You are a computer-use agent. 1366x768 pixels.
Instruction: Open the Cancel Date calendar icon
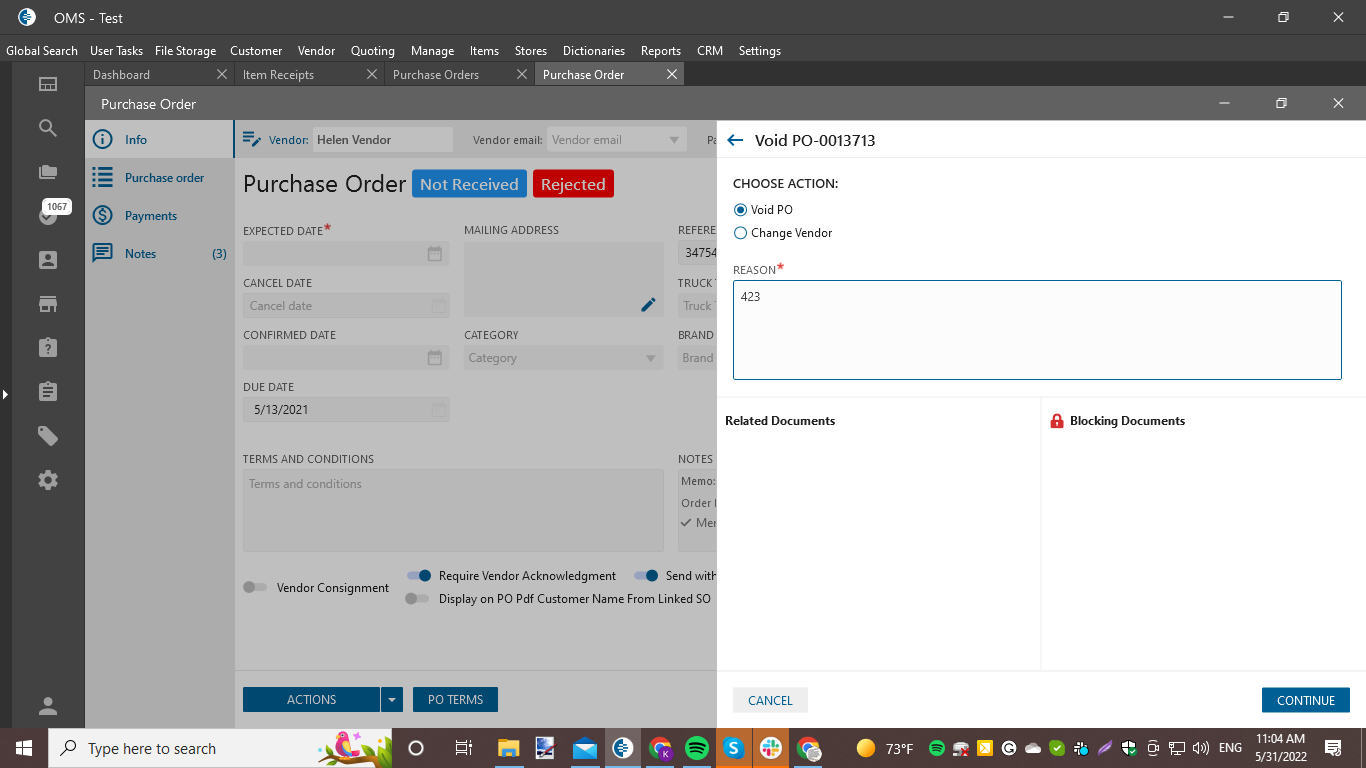tap(438, 306)
